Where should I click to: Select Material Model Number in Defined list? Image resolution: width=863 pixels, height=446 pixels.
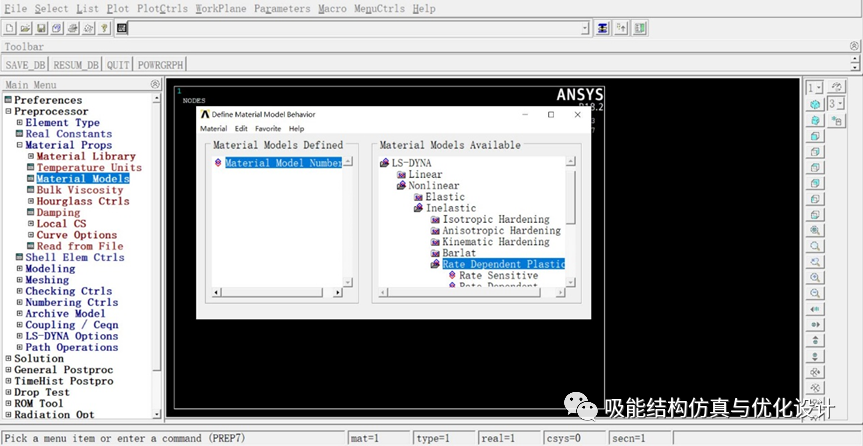click(x=283, y=163)
